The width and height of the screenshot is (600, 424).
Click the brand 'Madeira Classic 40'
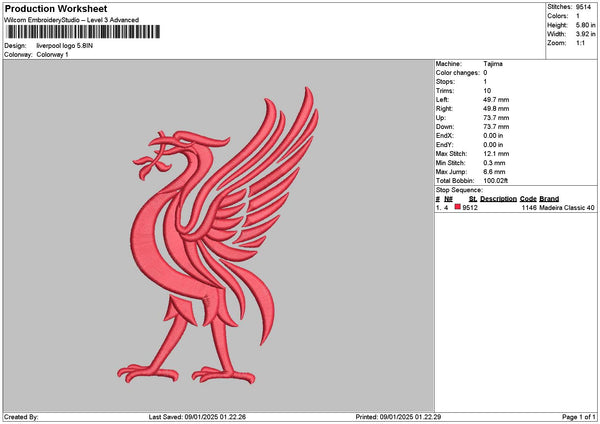pyautogui.click(x=567, y=208)
